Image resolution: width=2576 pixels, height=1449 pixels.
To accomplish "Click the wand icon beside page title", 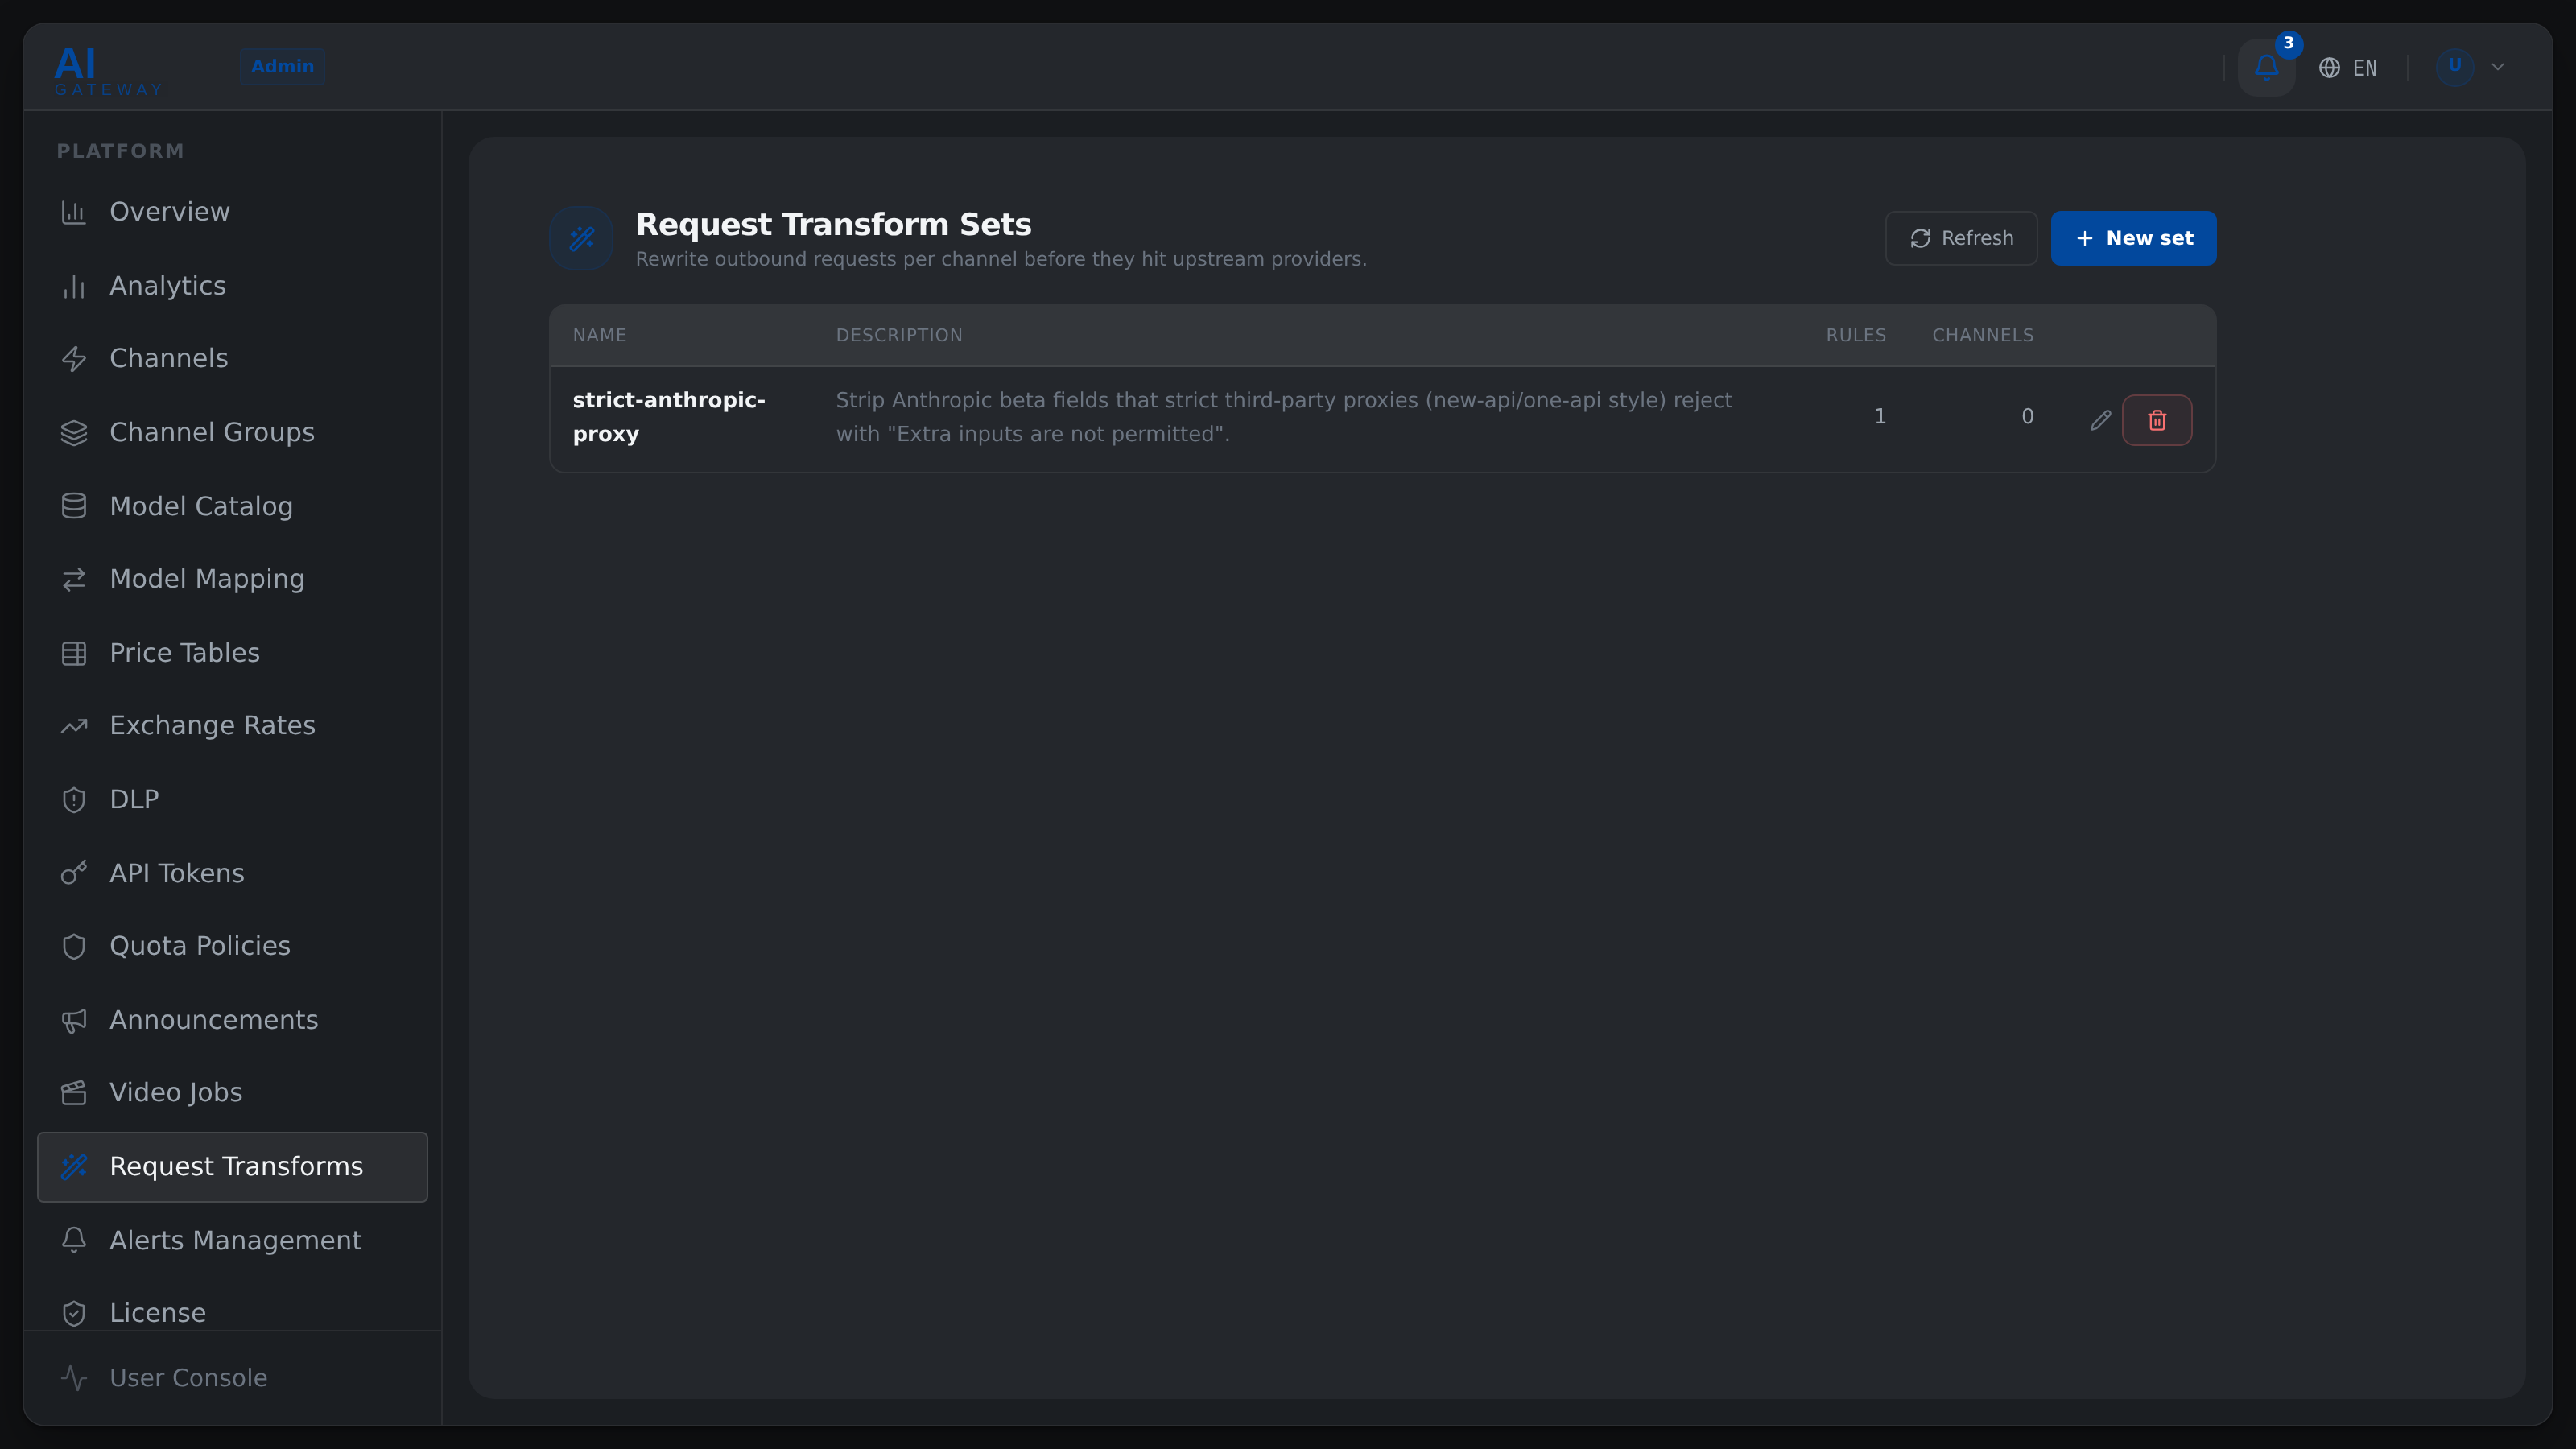I will (x=581, y=238).
